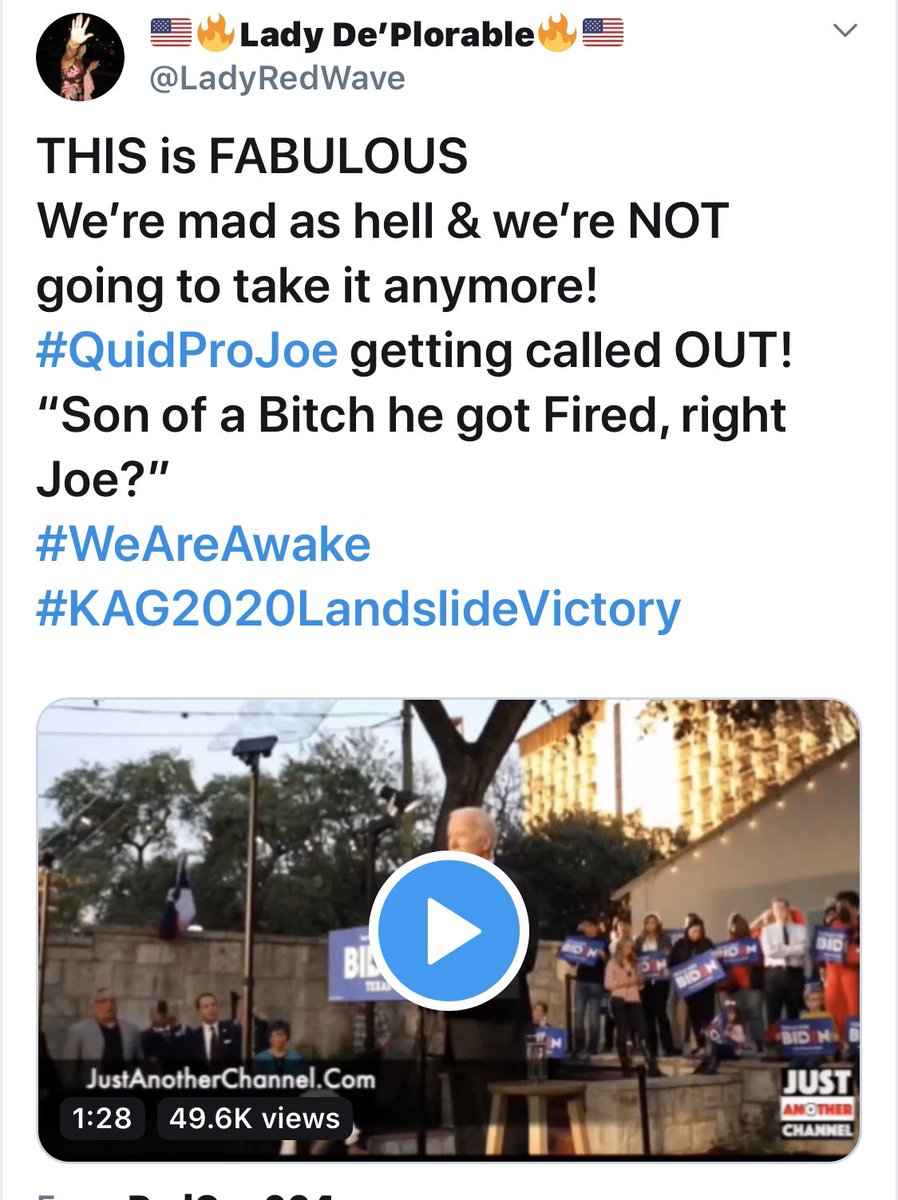Click the Just Another Channel logo

click(816, 1103)
